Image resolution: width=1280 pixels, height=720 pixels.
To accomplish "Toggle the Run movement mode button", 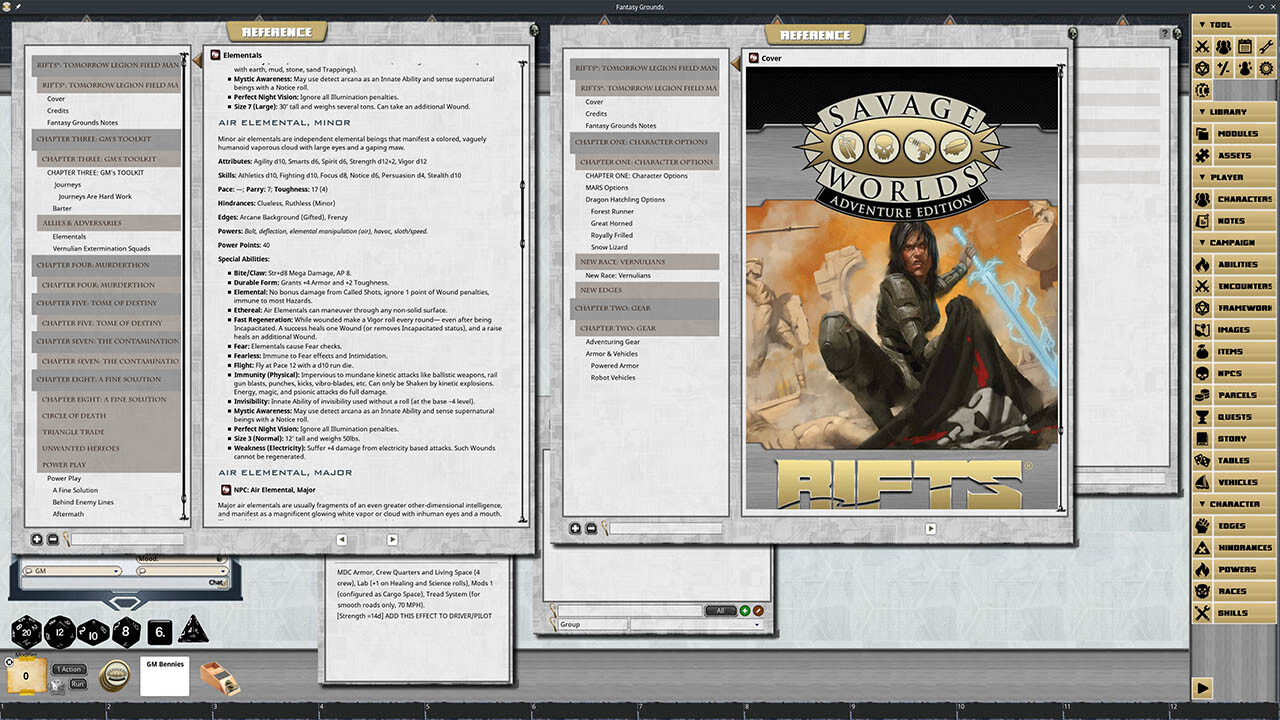I will [x=77, y=684].
